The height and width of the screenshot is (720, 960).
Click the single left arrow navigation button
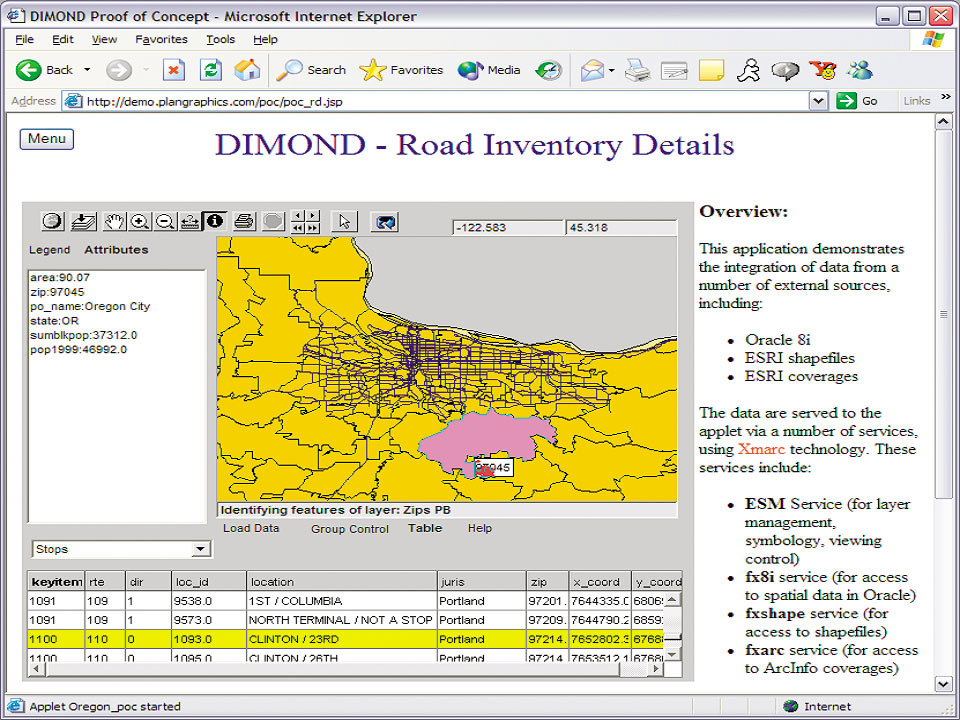tap(298, 216)
